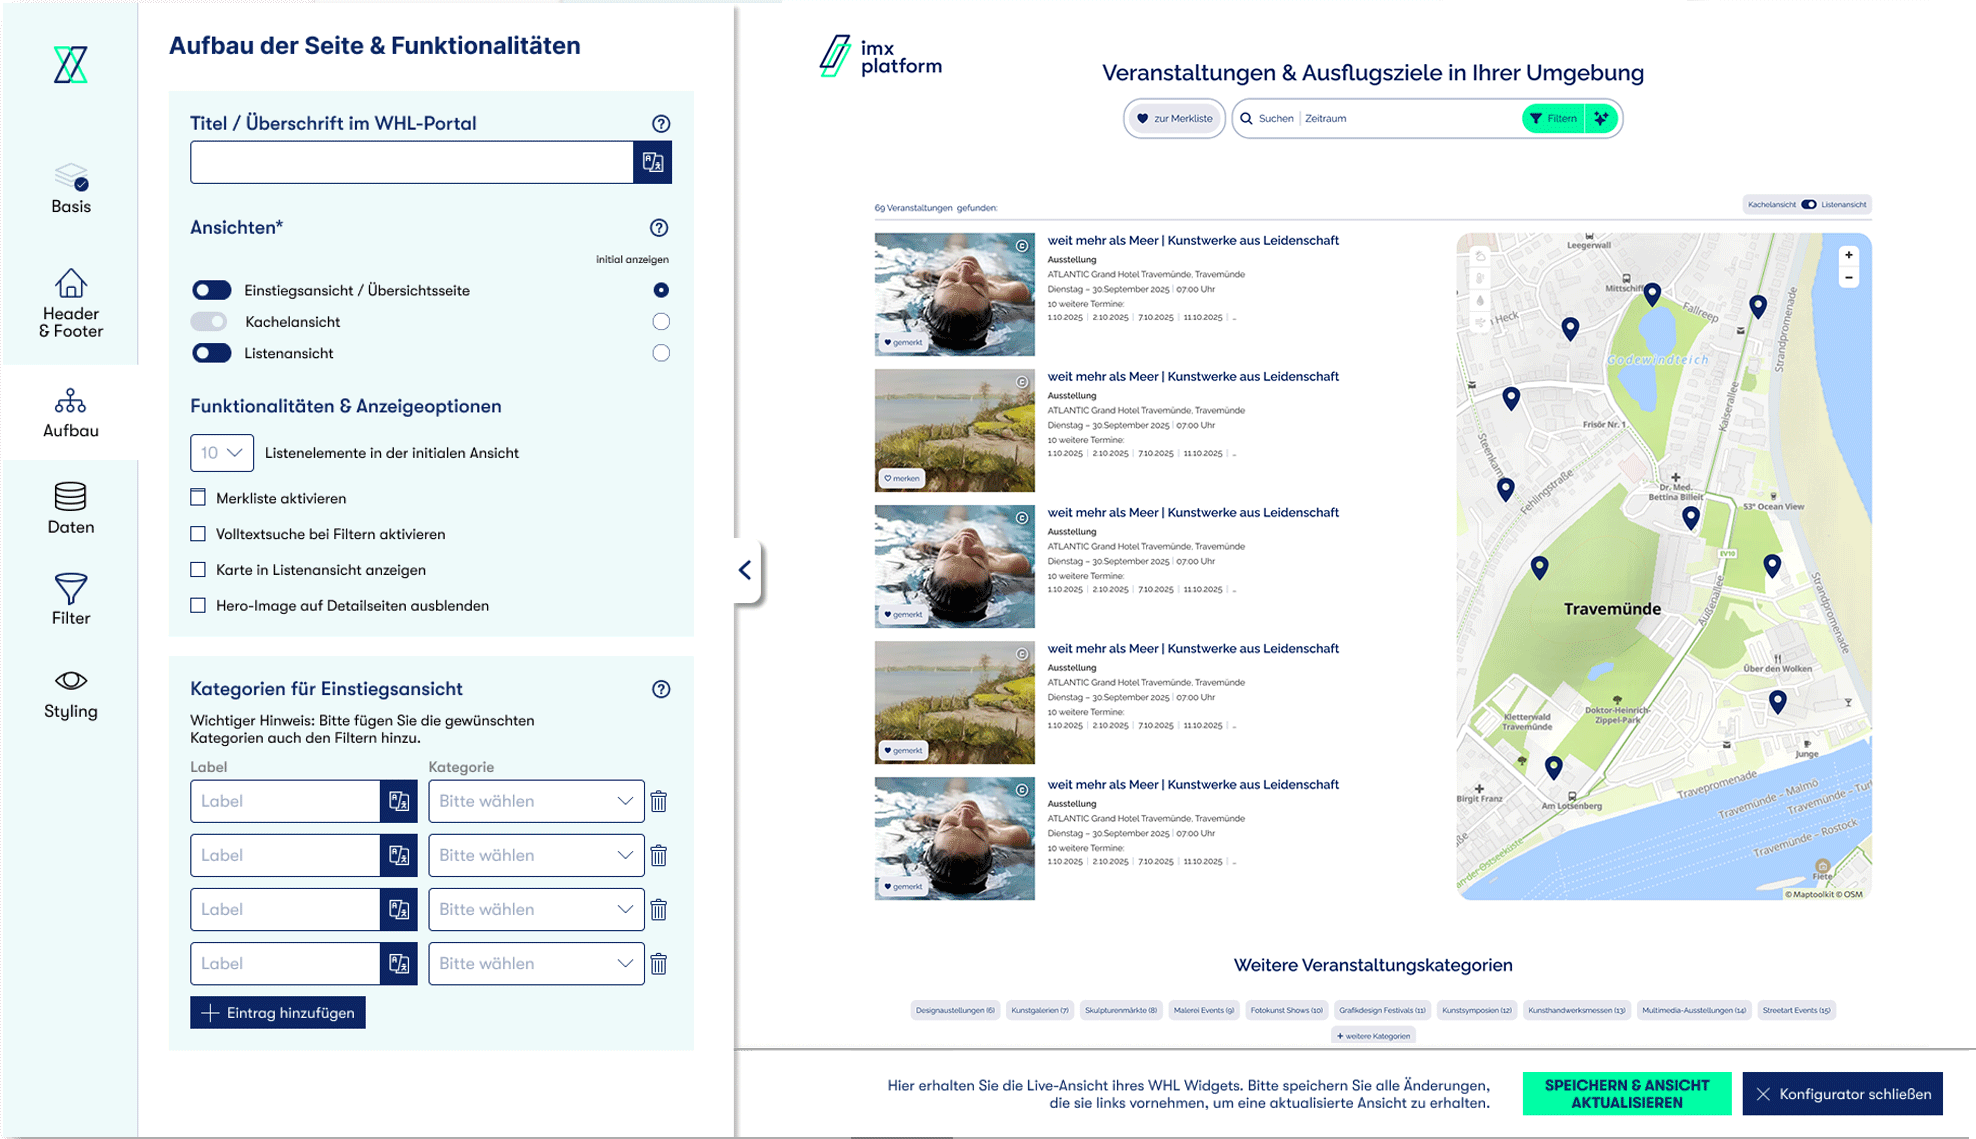Click help icon next to Ansichten
This screenshot has width=1976, height=1139.
point(659,228)
